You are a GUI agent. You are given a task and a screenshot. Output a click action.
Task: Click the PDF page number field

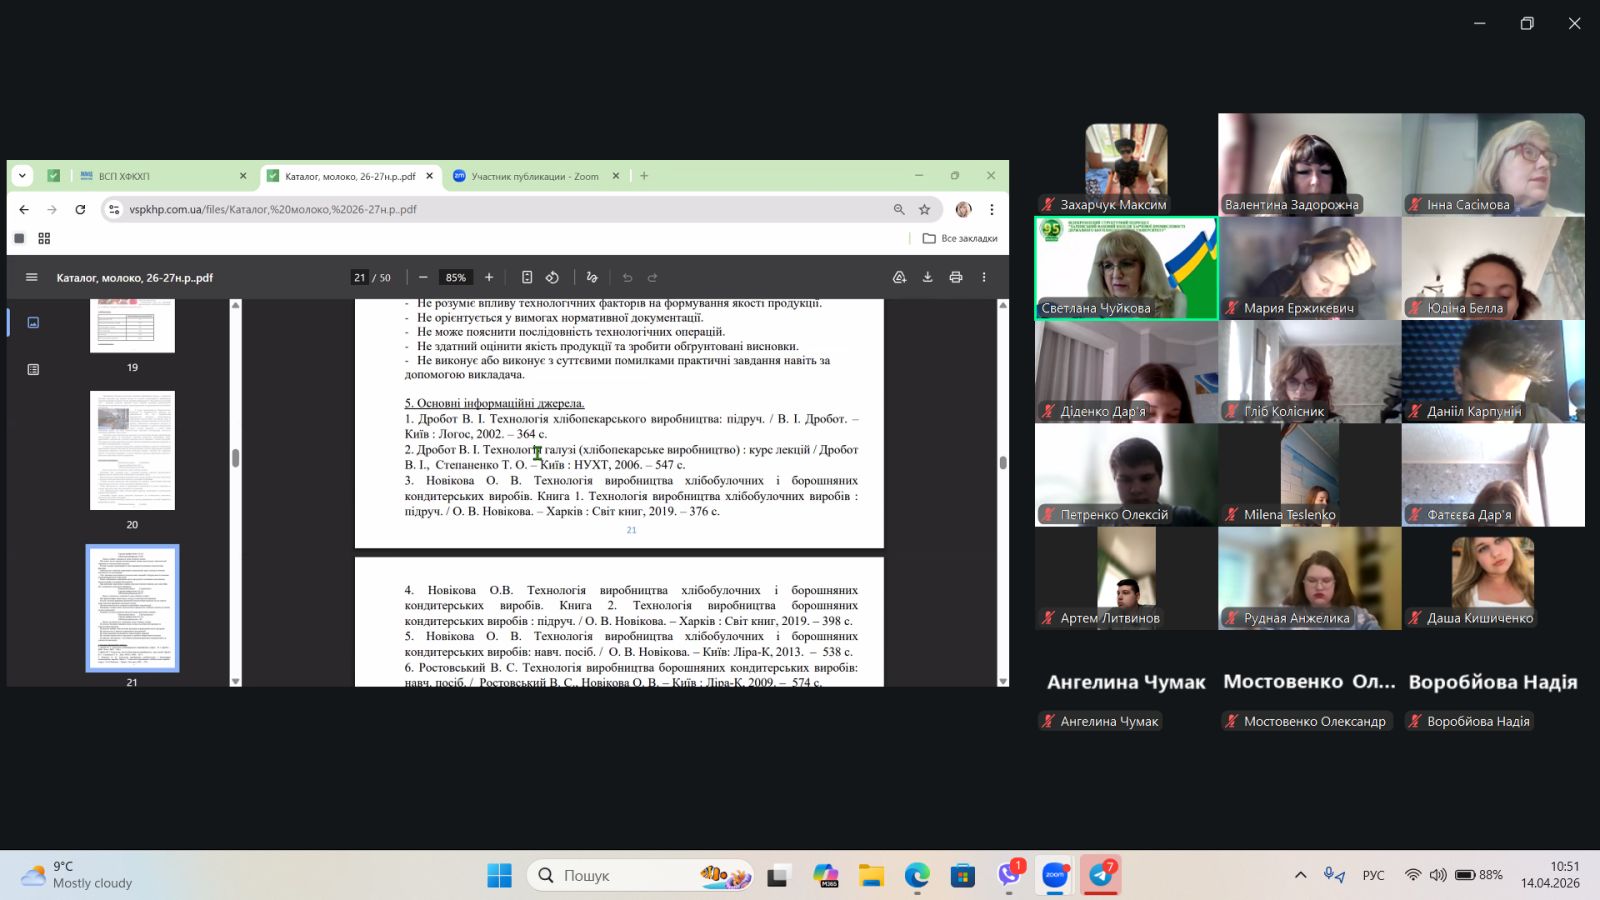[360, 278]
